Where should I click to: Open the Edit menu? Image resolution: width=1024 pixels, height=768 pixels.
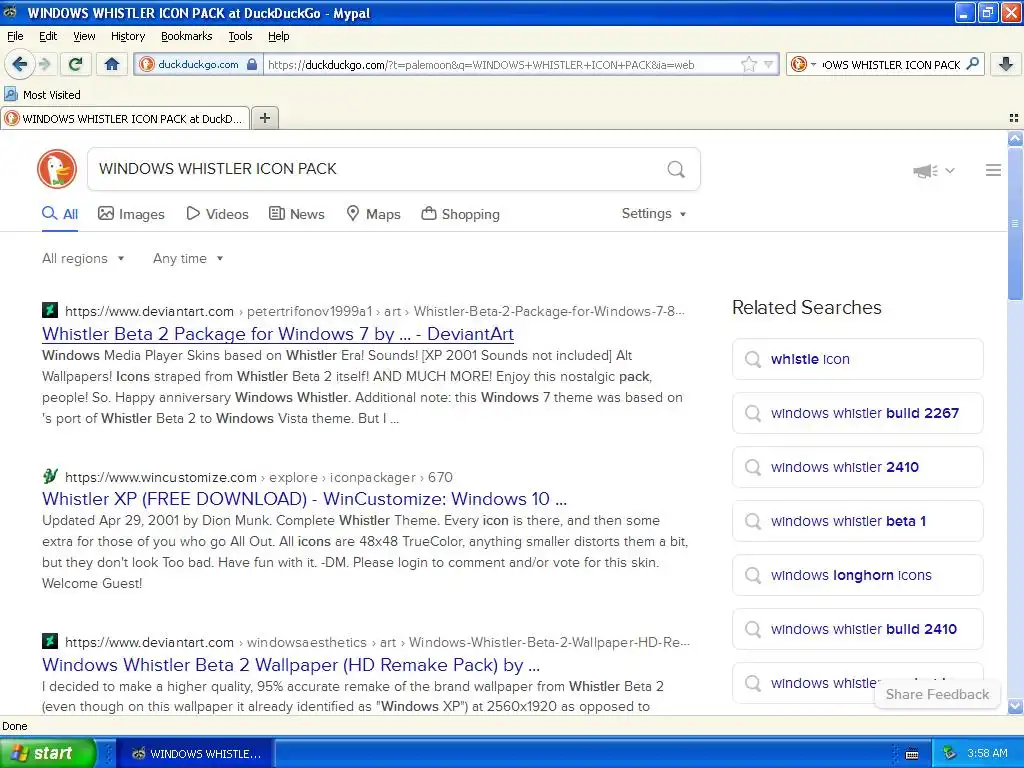tap(48, 36)
